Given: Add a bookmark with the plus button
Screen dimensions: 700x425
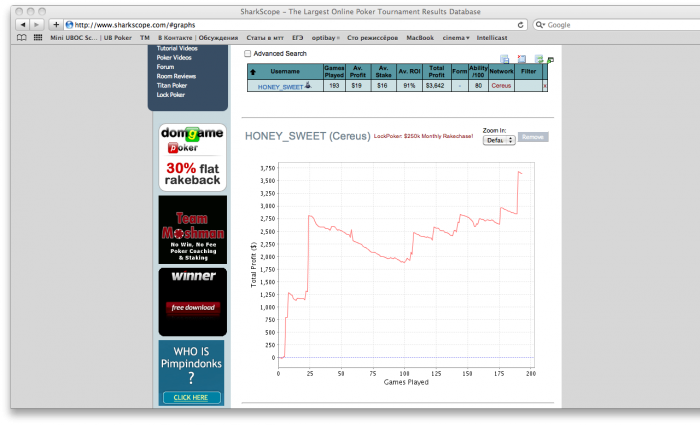Looking at the screenshot, I should click(56, 25).
